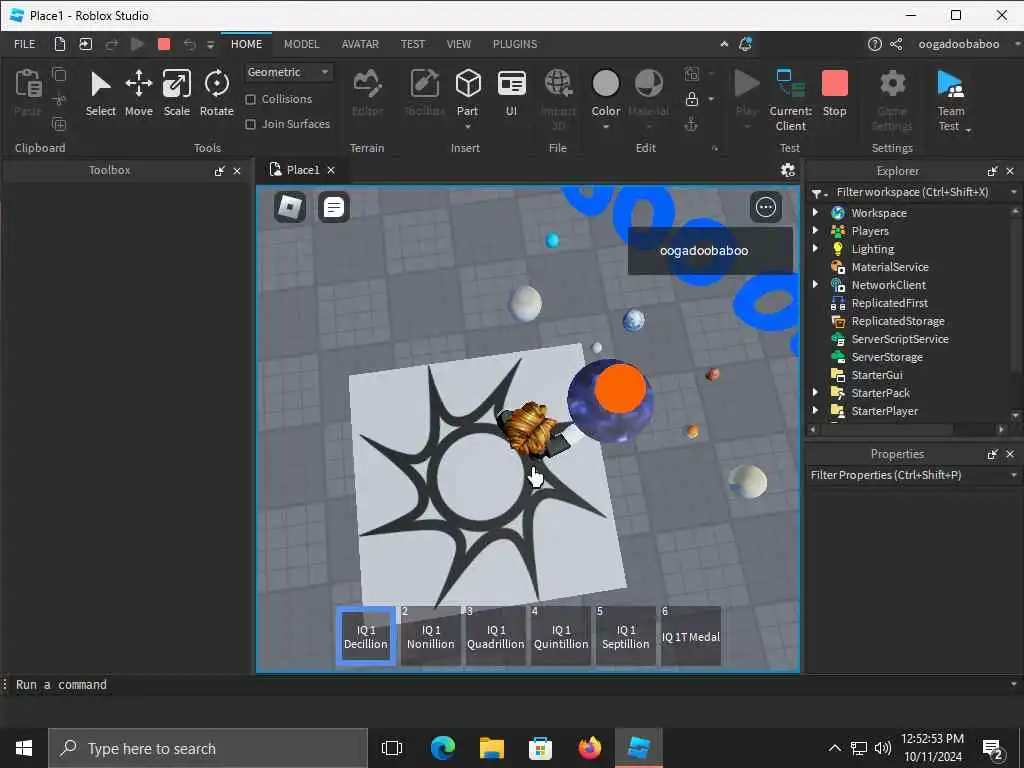Close the Toolbox panel
This screenshot has height=768, width=1024.
coord(237,170)
